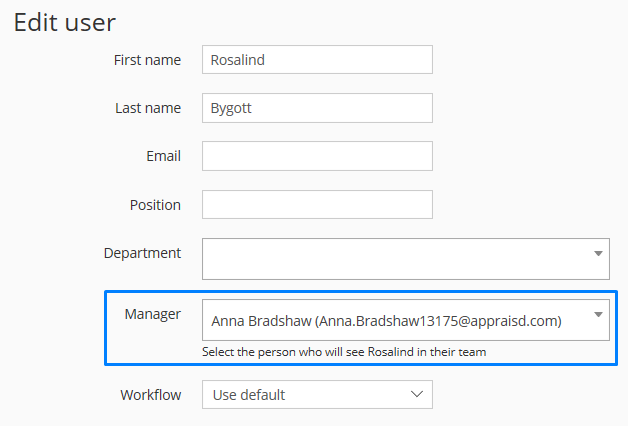
Task: Open the Department dropdown box
Action: tap(406, 259)
